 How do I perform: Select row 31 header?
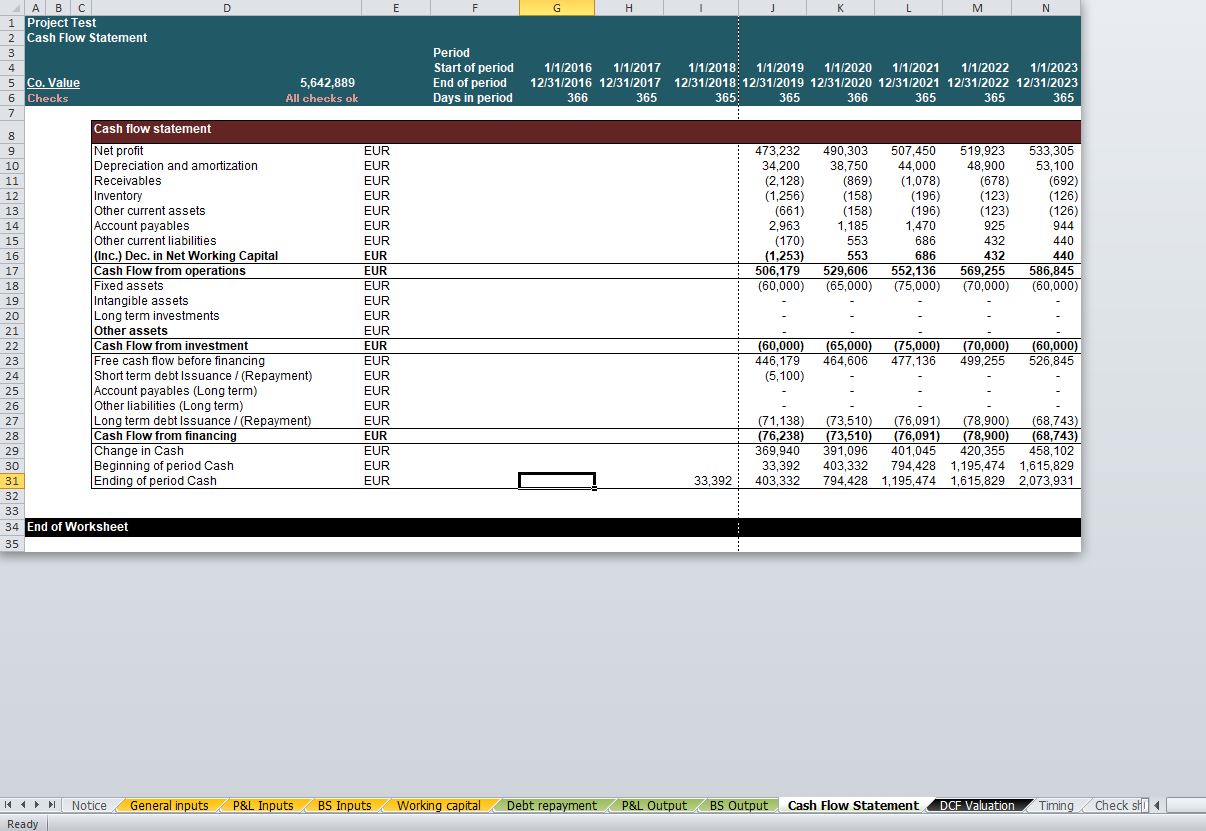[12, 481]
